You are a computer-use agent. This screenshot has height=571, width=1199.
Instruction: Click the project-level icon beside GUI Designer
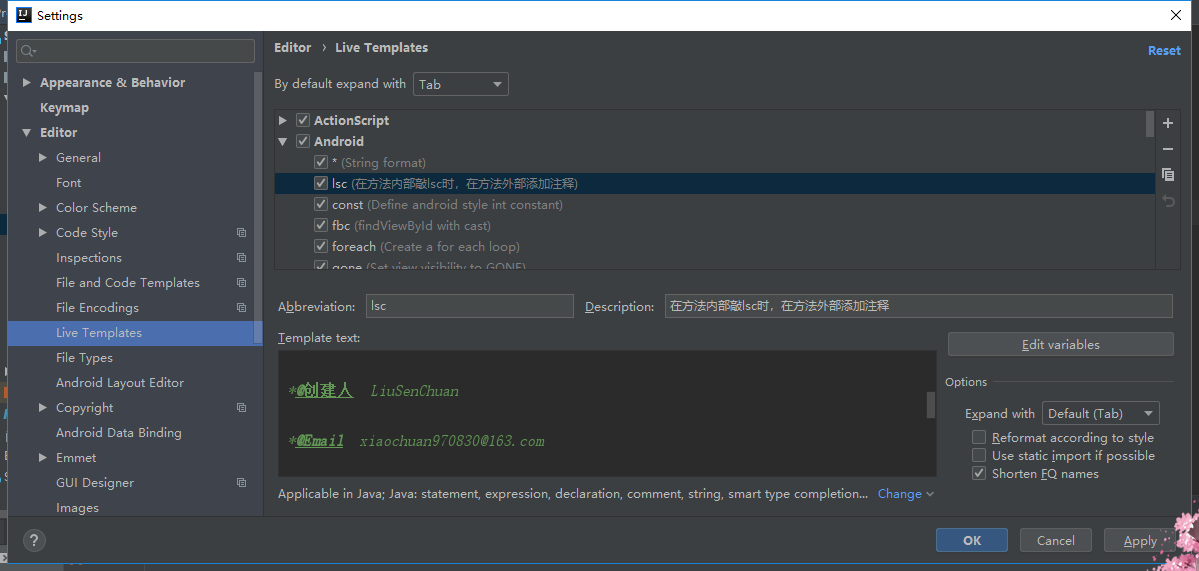click(x=242, y=482)
